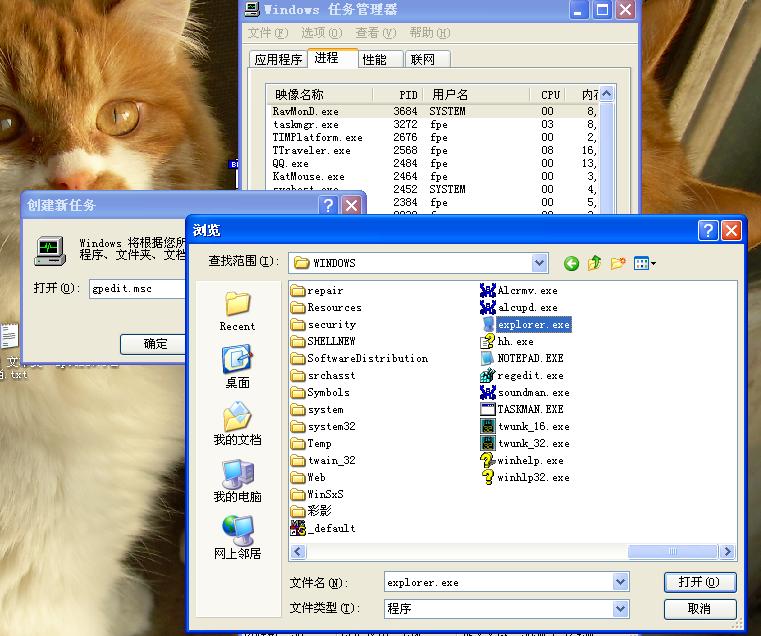Viewport: 761px width, 636px height.
Task: Select winhelp.exe file
Action: pos(522,460)
